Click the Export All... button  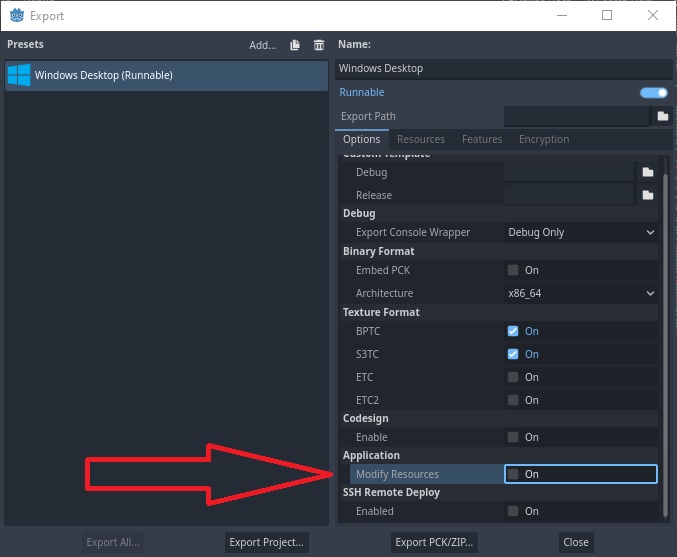(113, 542)
